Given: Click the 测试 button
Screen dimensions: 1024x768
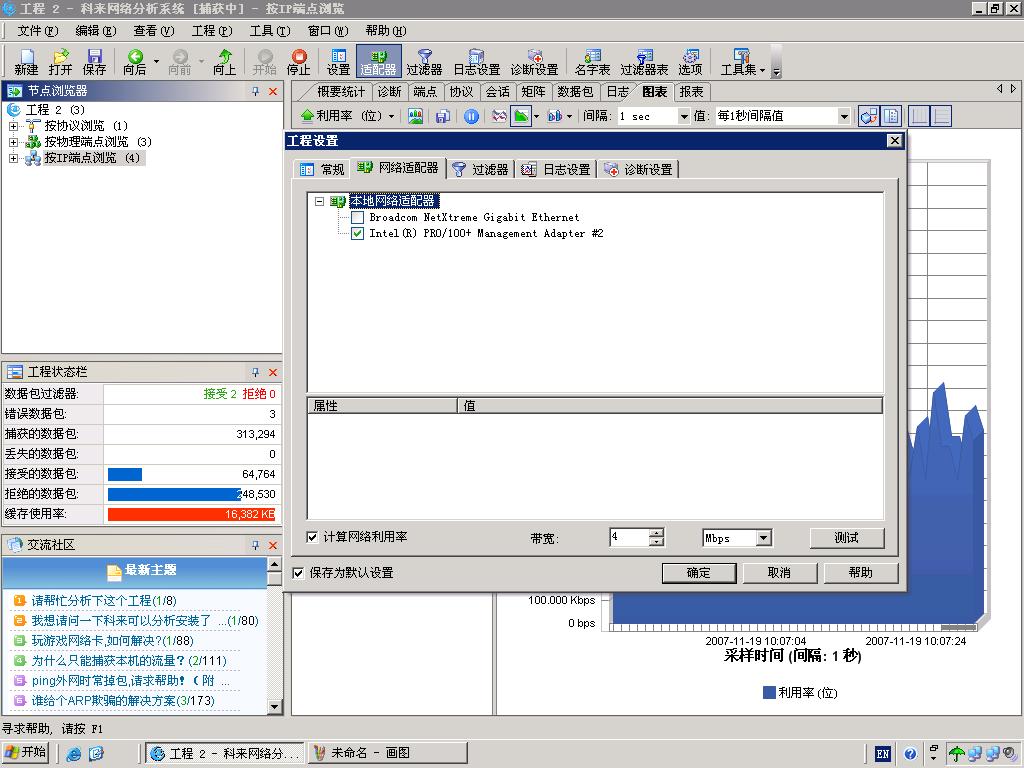Looking at the screenshot, I should point(846,538).
